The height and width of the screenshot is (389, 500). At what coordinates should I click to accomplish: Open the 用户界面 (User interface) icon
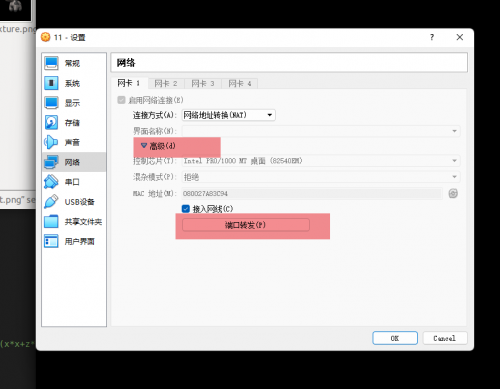tap(51, 241)
